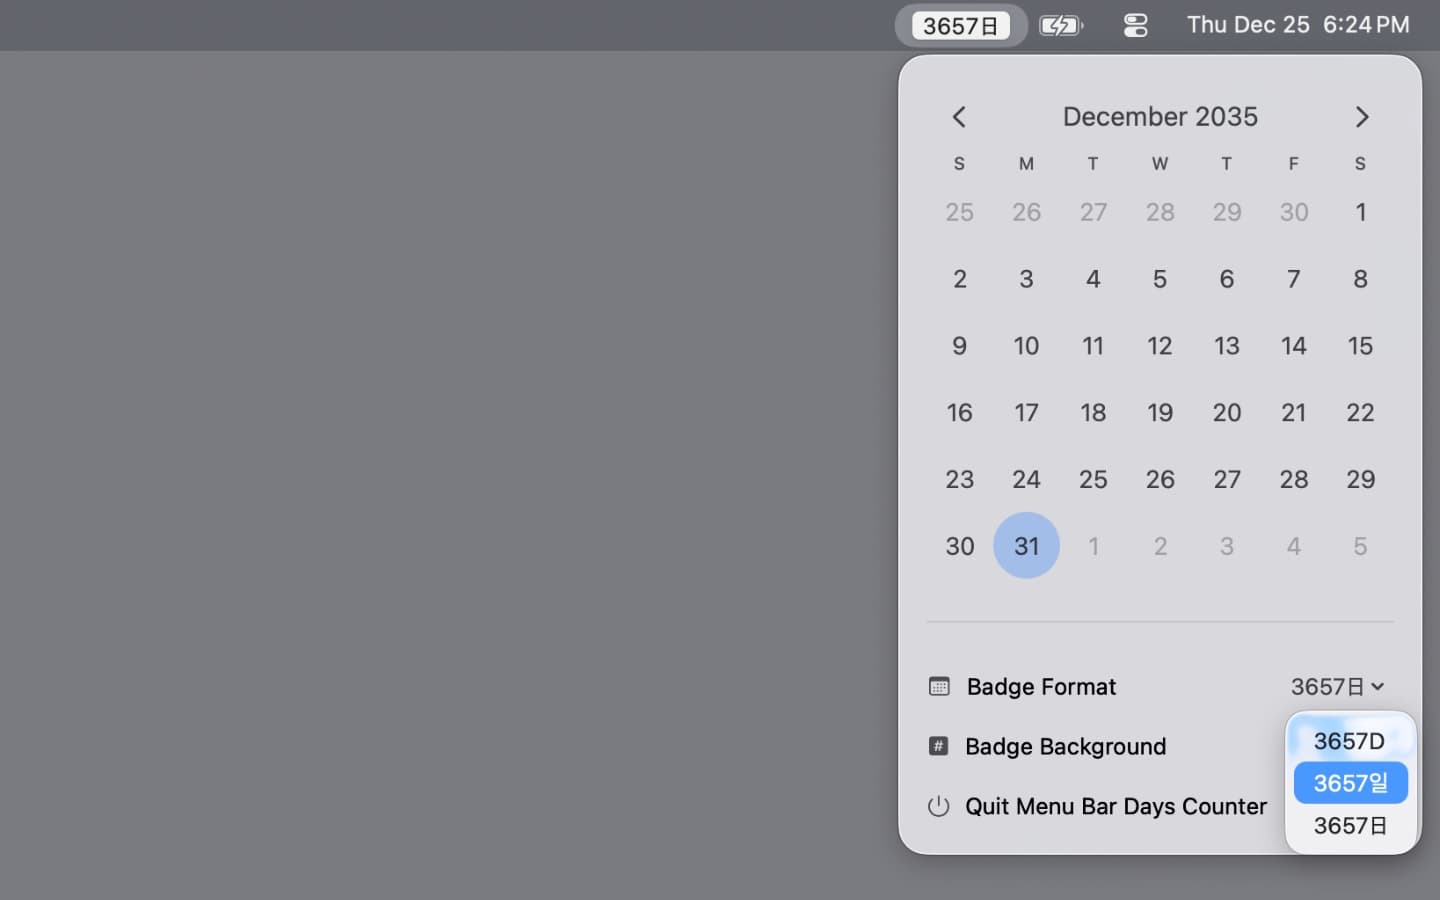Click the power icon next to Quit option
The image size is (1440, 900).
pyautogui.click(x=938, y=807)
